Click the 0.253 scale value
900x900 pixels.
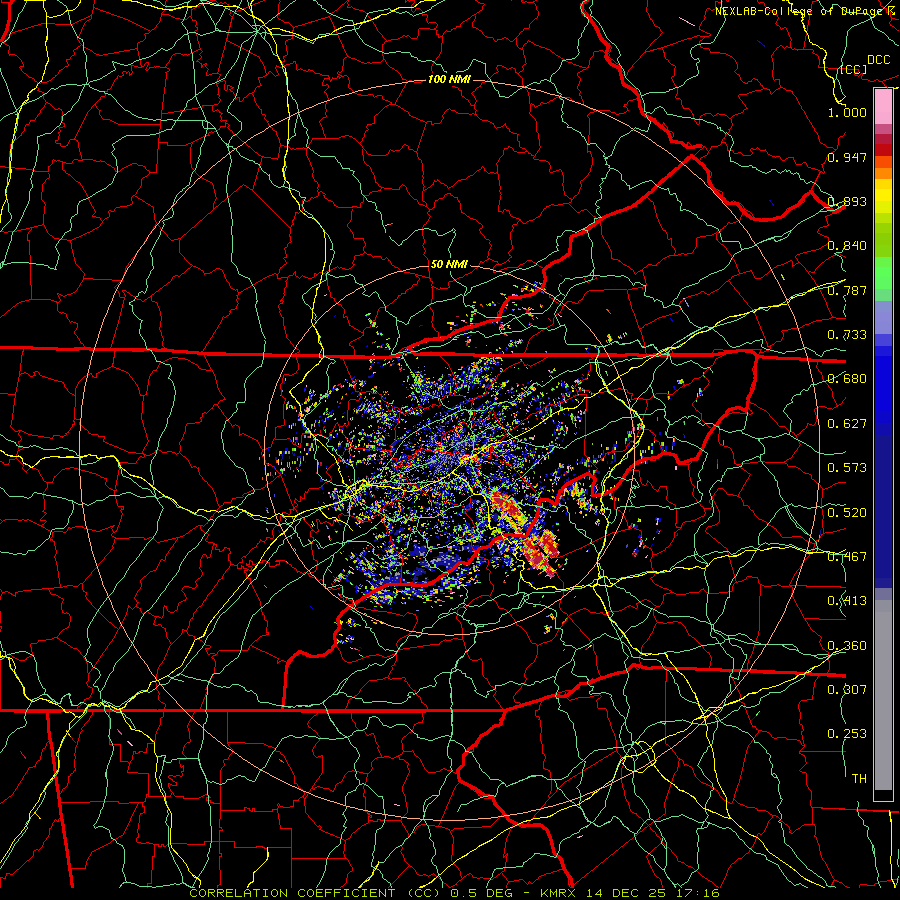coord(847,734)
